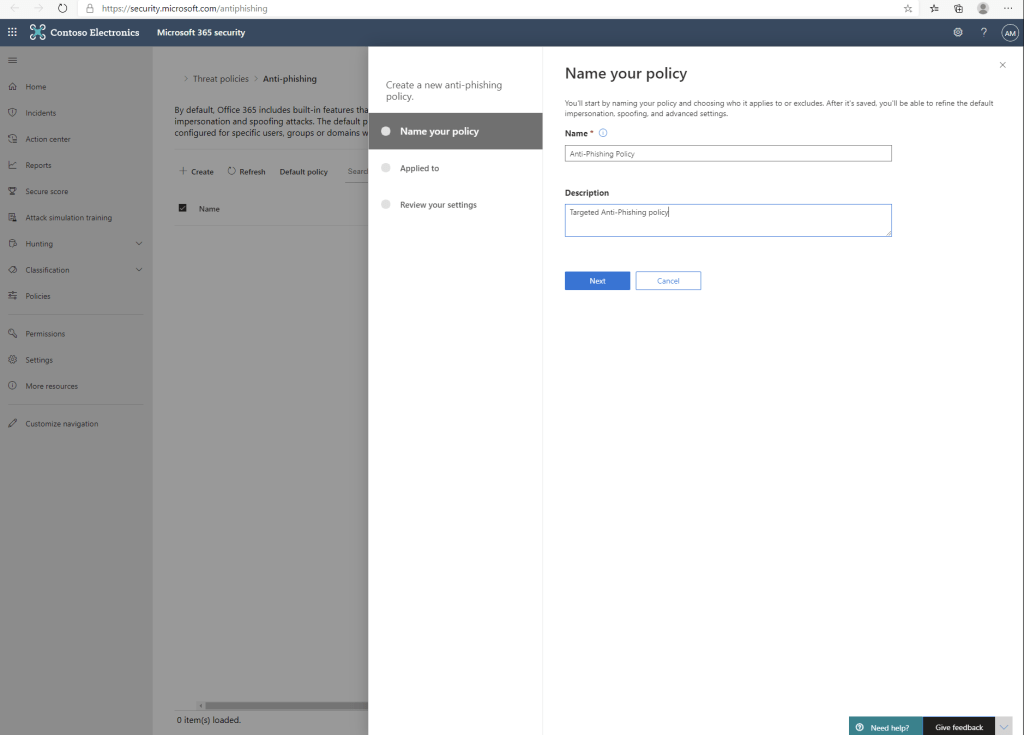Screen dimensions: 1024x735
Task: Open the app launcher waffle icon
Action: point(12,32)
